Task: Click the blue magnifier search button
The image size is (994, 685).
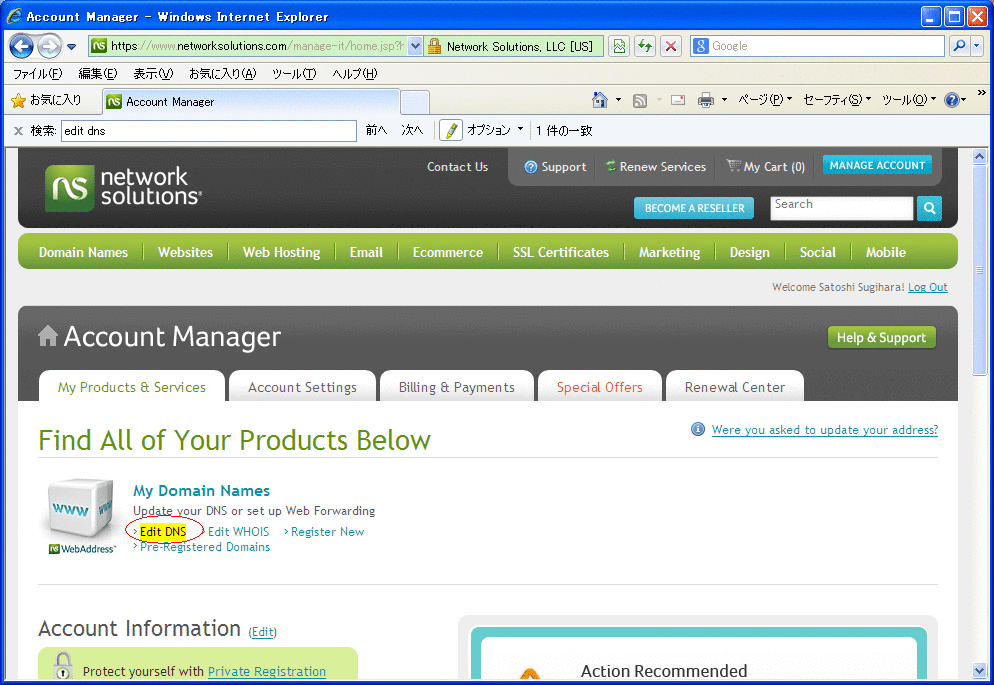Action: 959,46
